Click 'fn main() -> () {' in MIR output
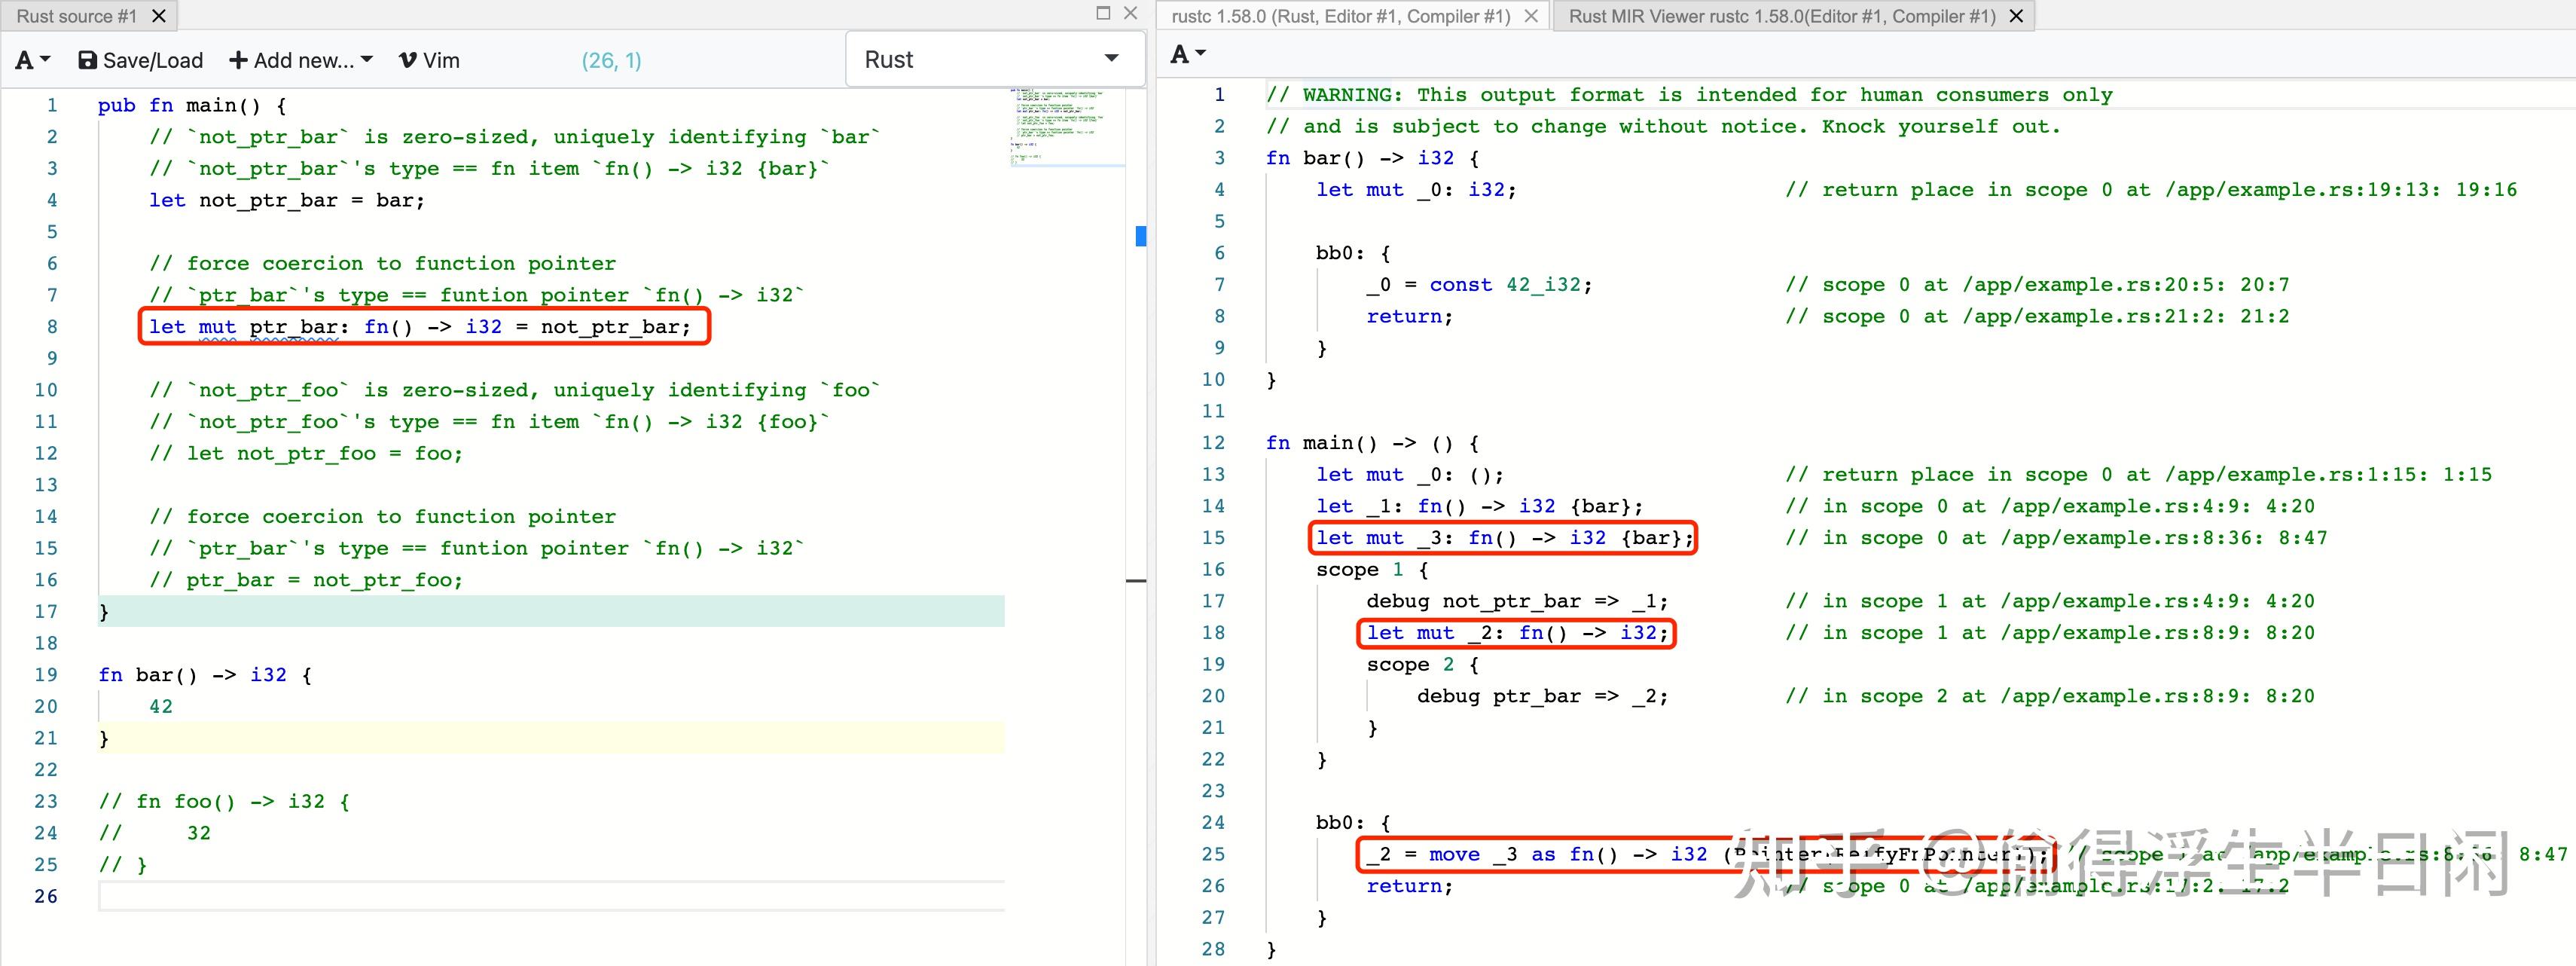The image size is (2576, 966). (1372, 443)
